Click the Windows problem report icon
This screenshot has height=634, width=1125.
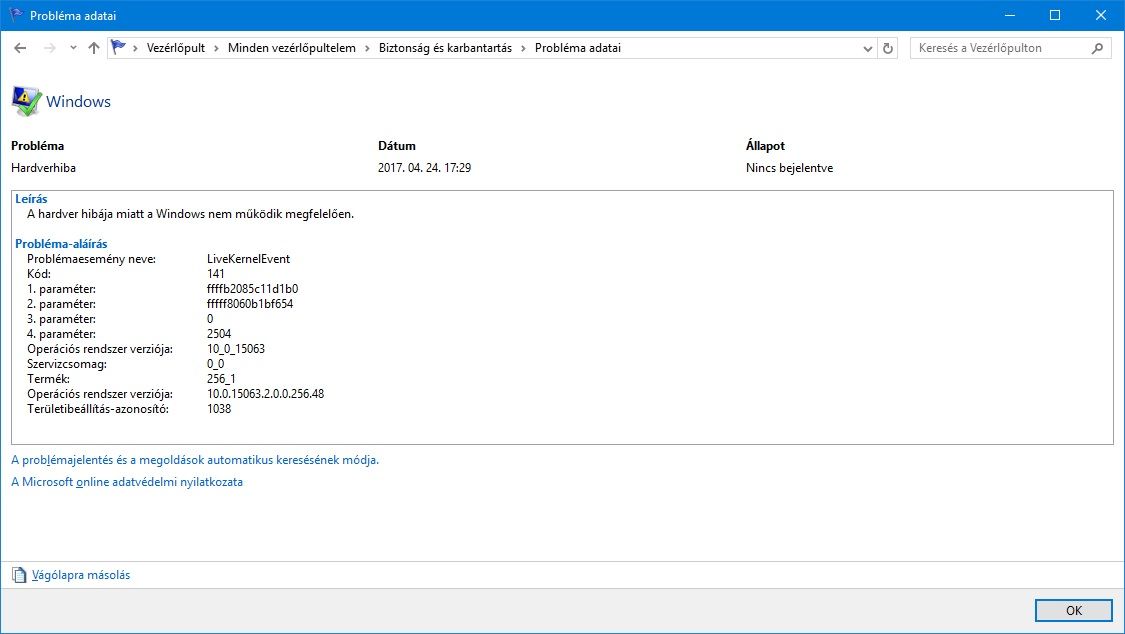click(27, 101)
